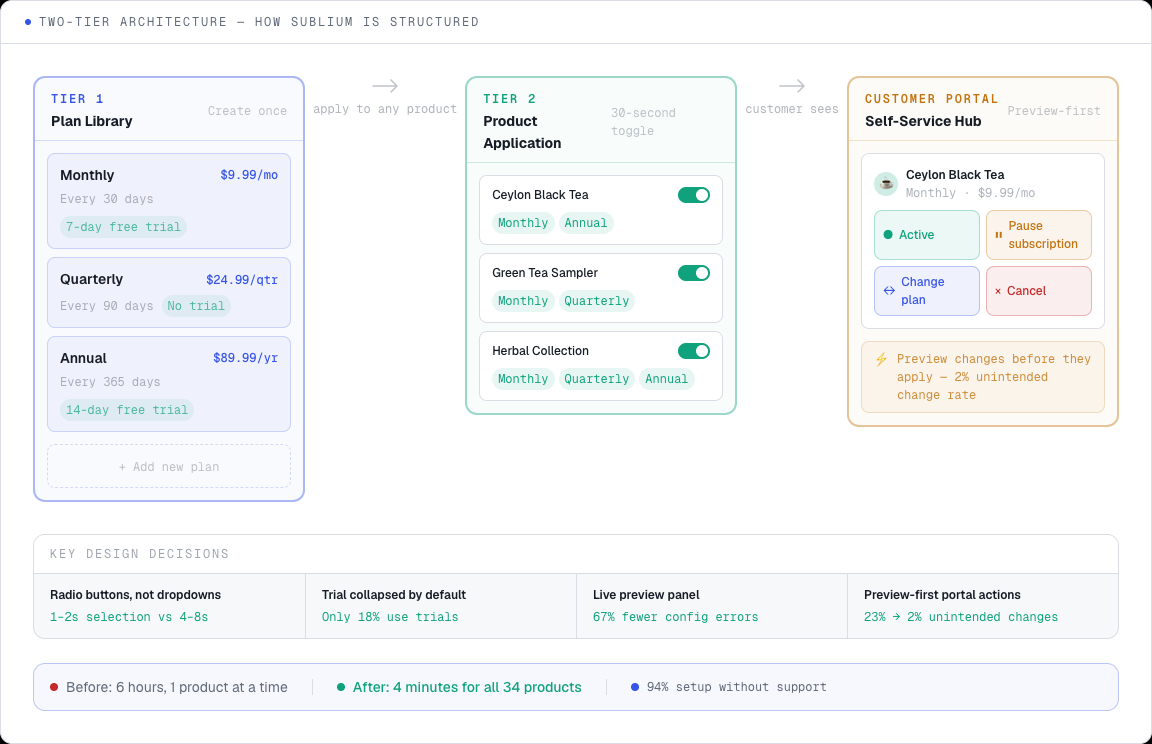Viewport: 1152px width, 744px height.
Task: Click the Cancel button in the Customer Portal
Action: click(1038, 290)
